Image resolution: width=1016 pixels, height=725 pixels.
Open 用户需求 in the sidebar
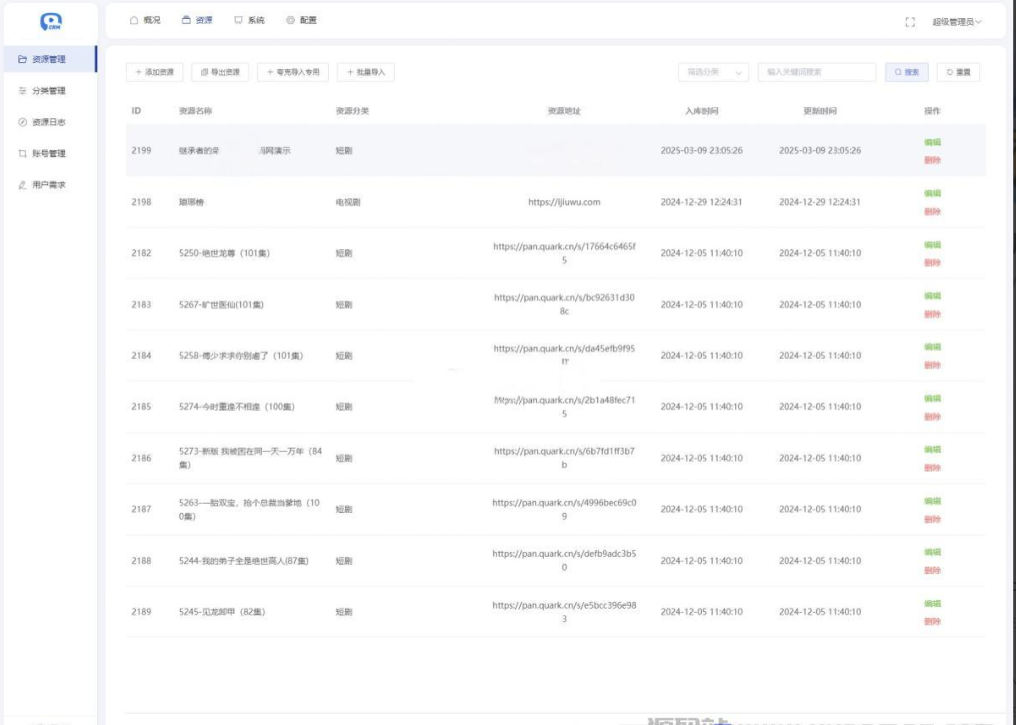tap(48, 185)
